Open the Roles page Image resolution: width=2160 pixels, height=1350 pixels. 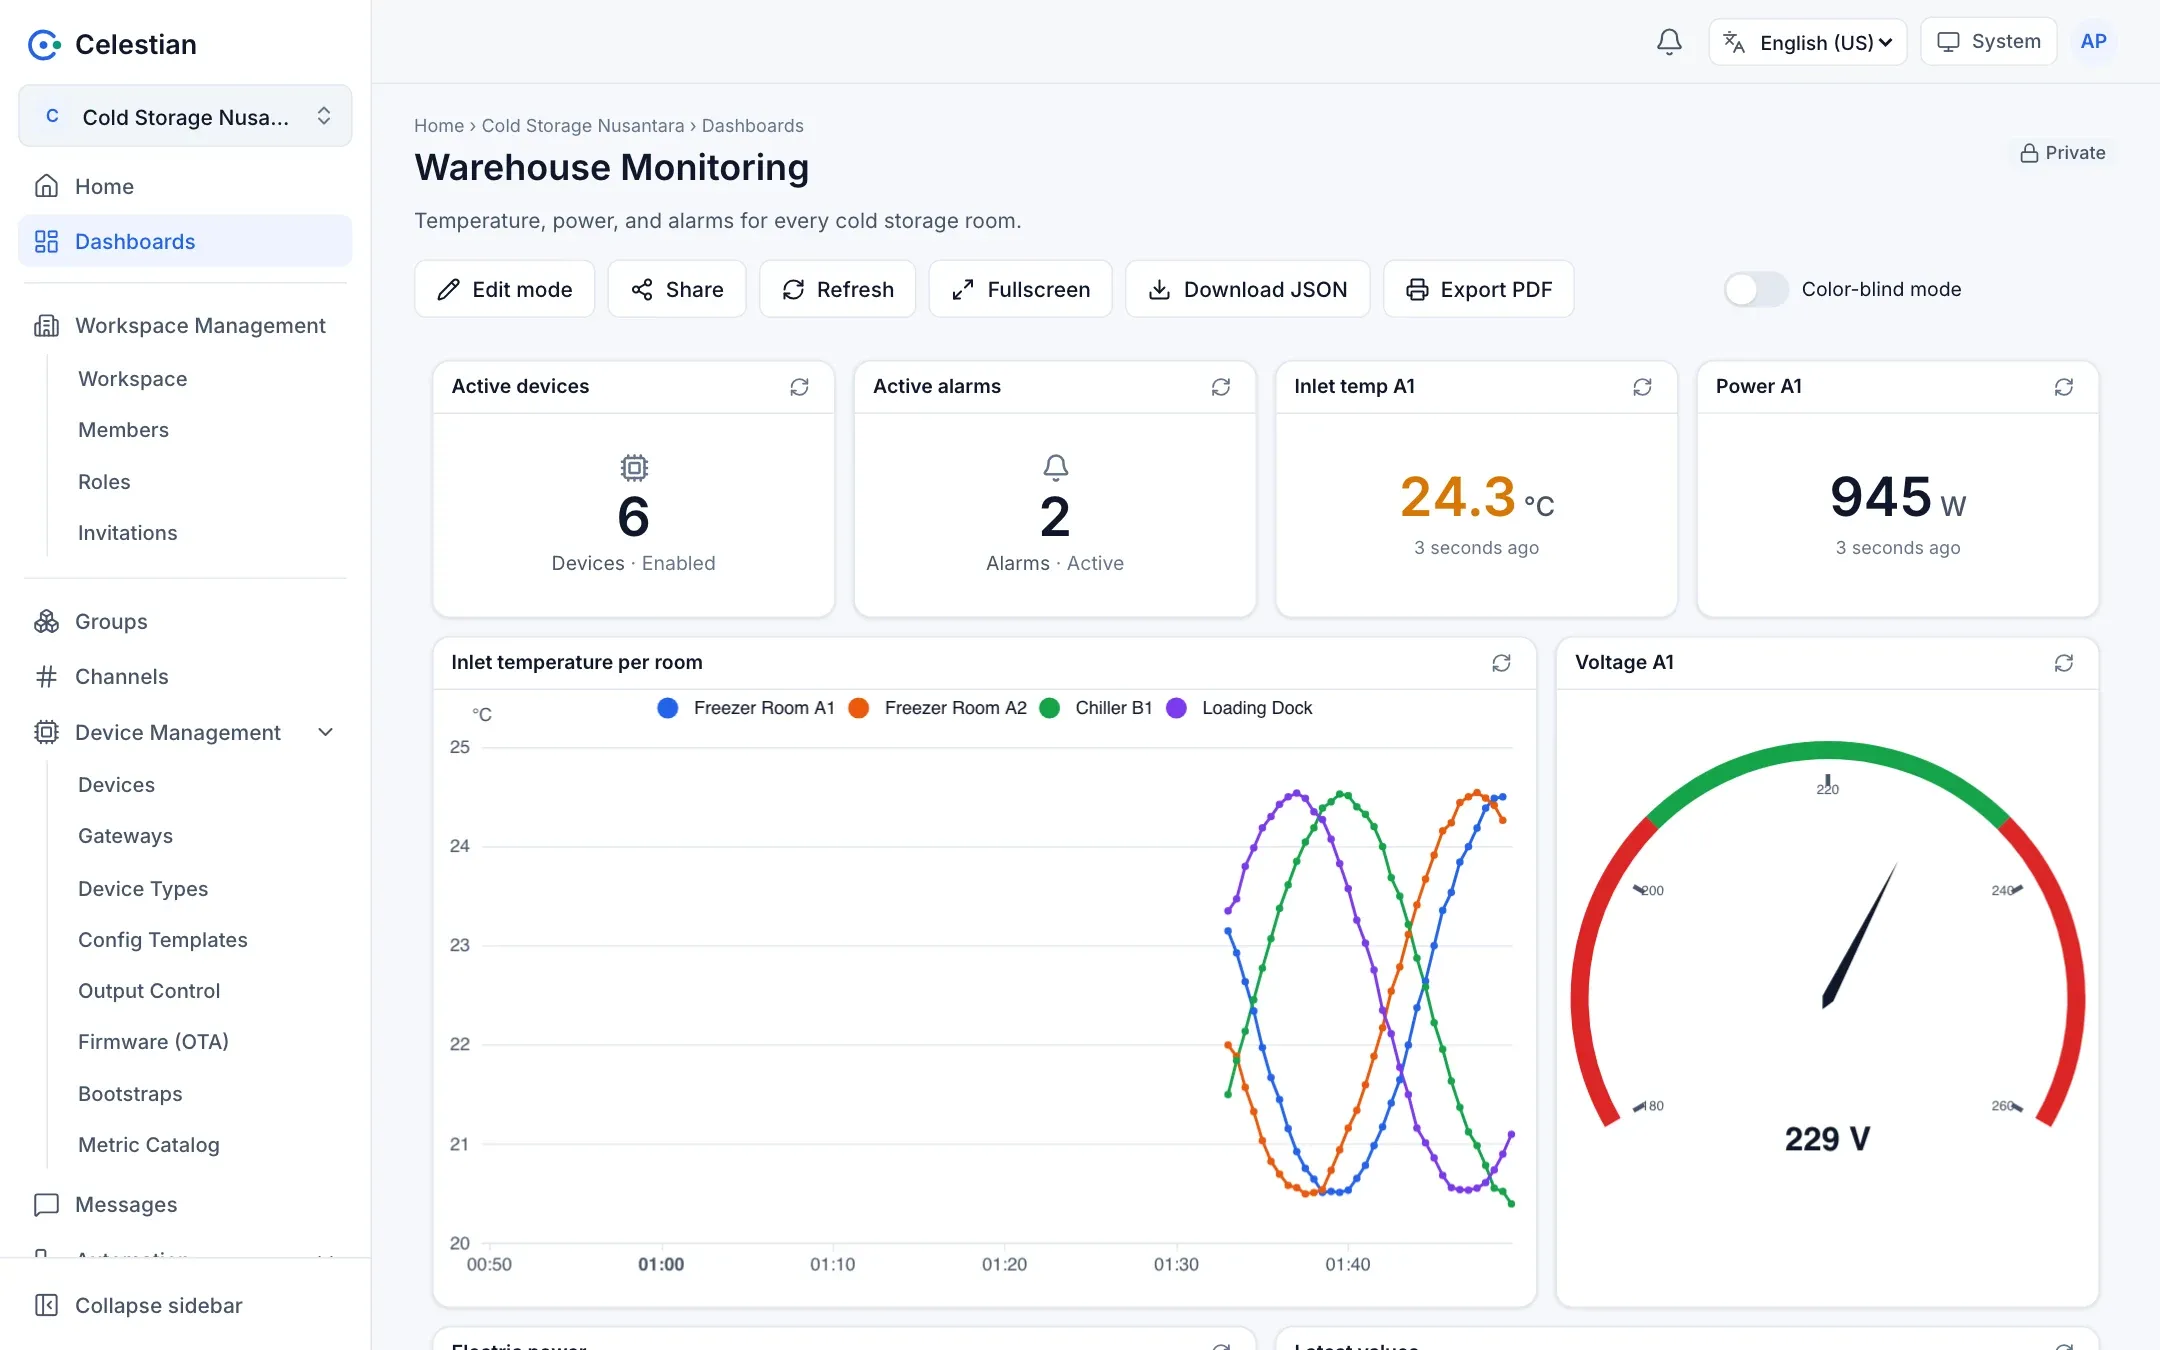coord(104,482)
